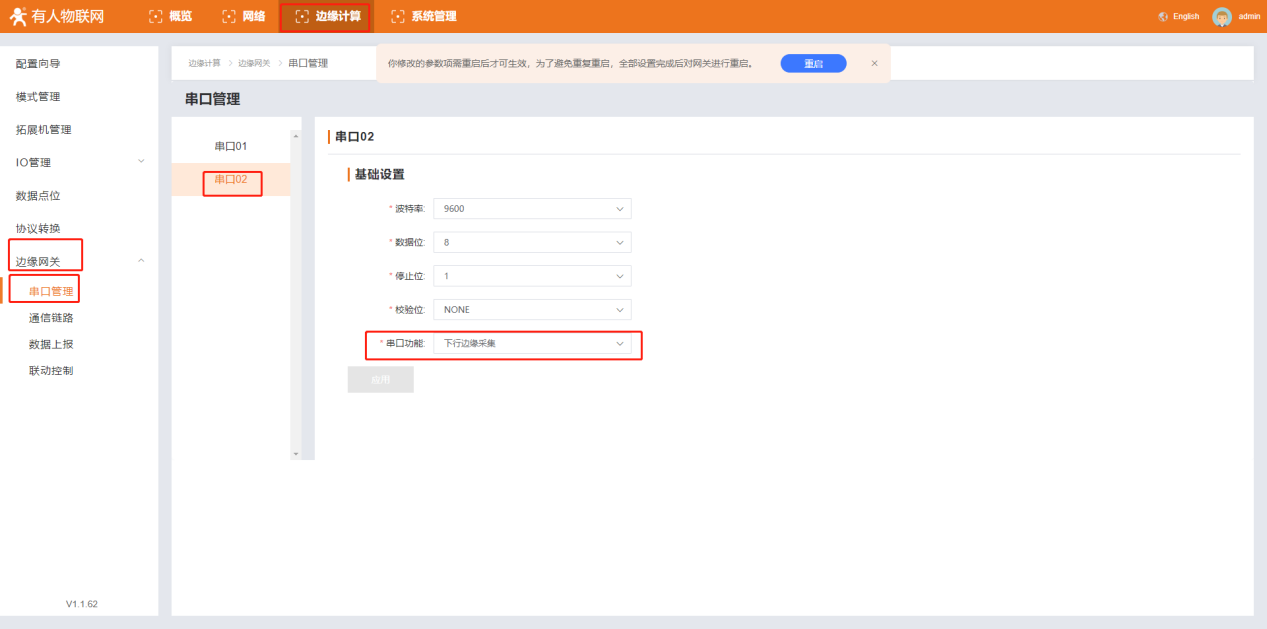The image size is (1267, 629).
Task: Click the globe language icon
Action: click(x=1163, y=17)
